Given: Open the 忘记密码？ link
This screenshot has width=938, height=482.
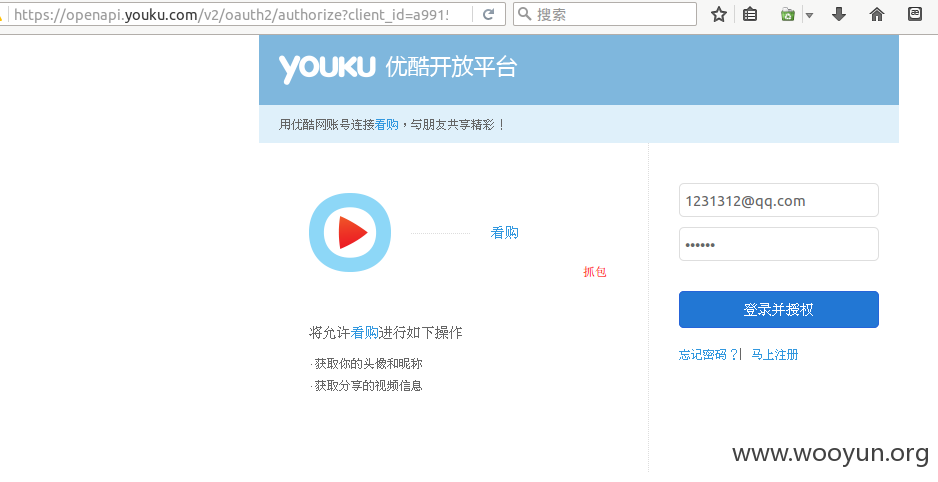Looking at the screenshot, I should [708, 355].
